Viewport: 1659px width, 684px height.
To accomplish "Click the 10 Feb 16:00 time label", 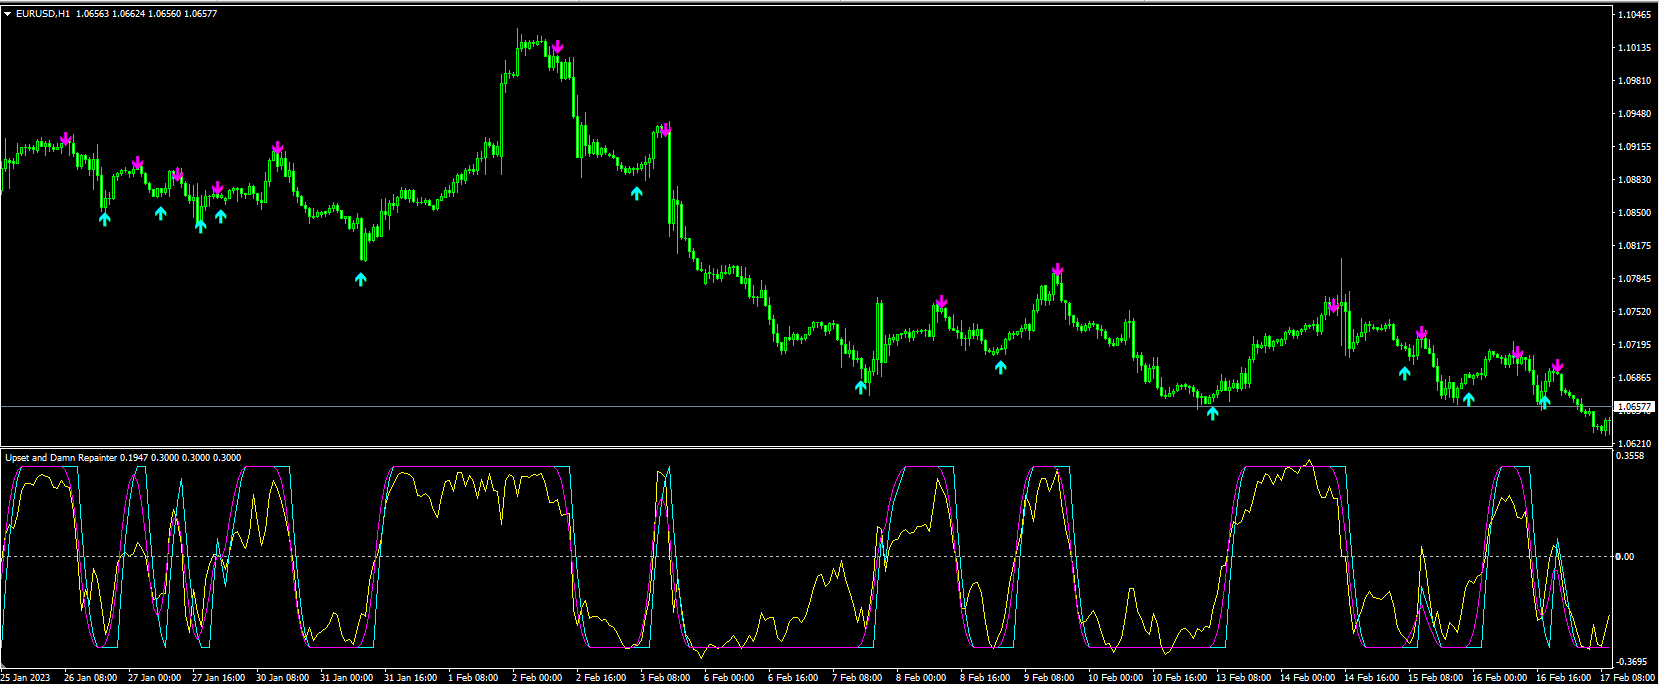I will (x=1178, y=678).
